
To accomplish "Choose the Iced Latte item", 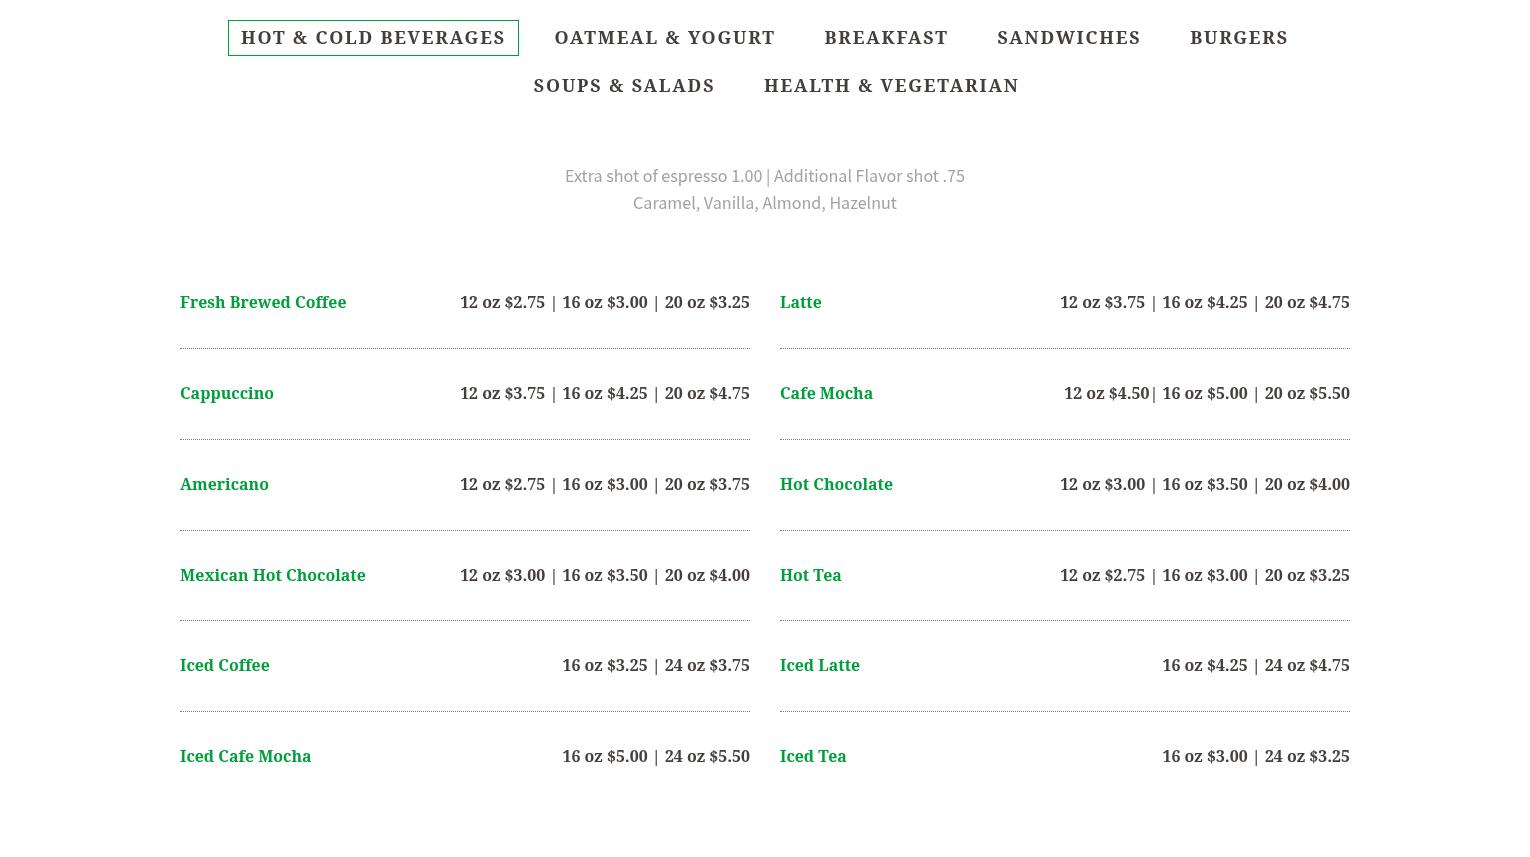I will pyautogui.click(x=819, y=665).
